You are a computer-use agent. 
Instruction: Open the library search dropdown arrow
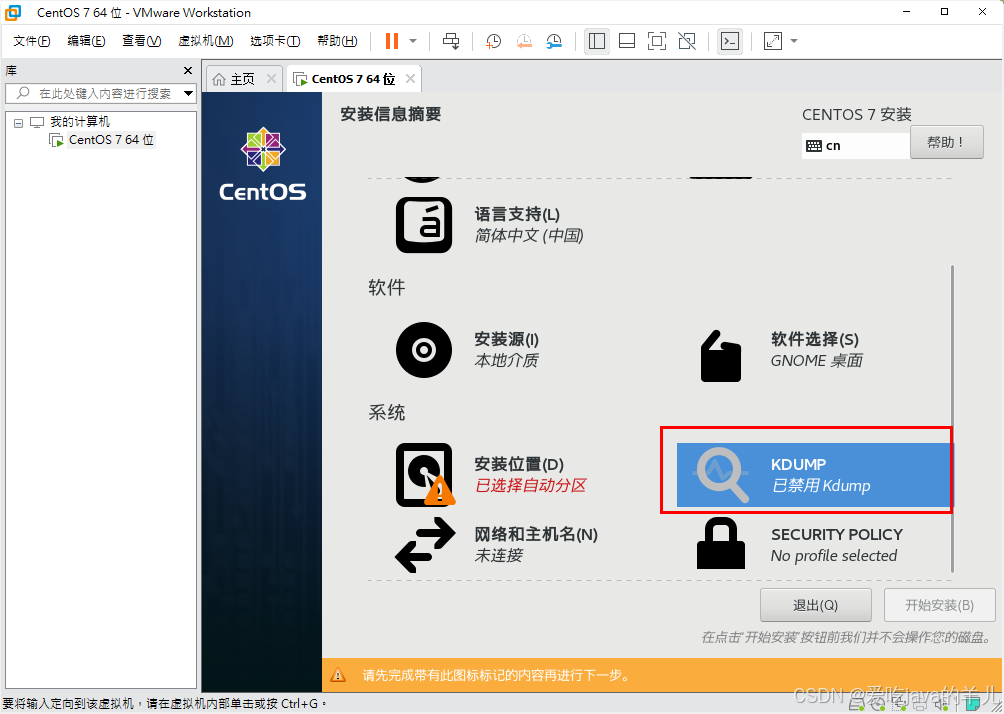coord(188,93)
